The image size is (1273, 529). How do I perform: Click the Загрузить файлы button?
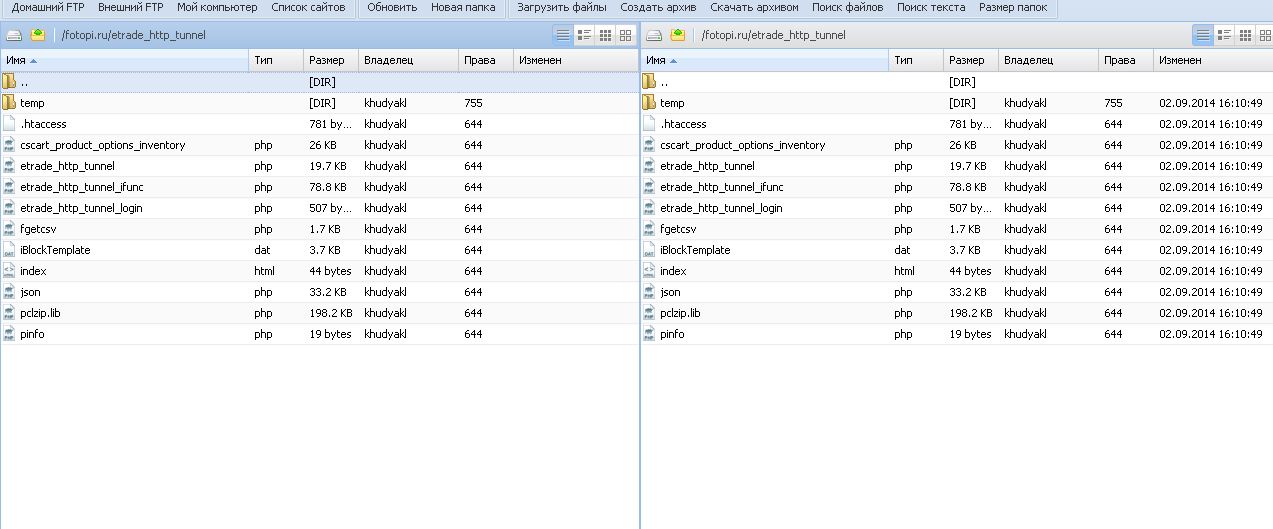tap(562, 8)
